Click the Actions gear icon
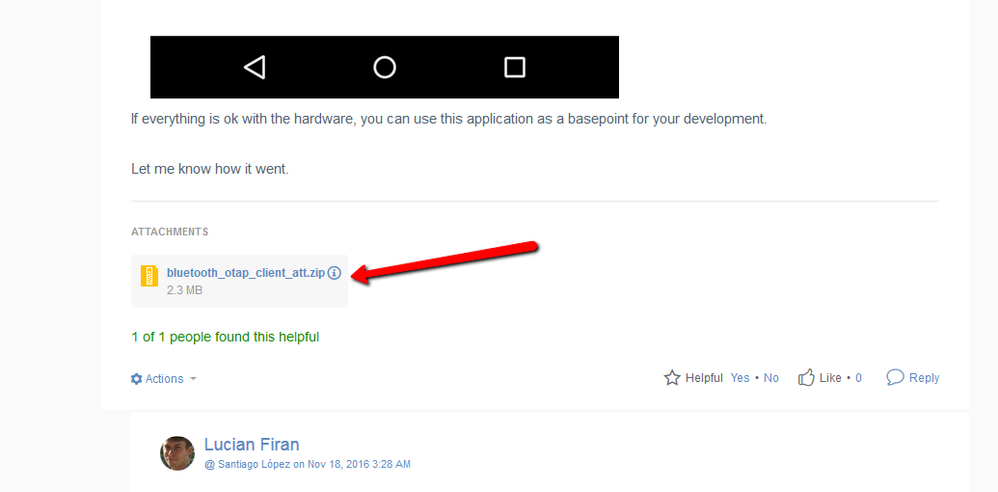Image resolution: width=998 pixels, height=492 pixels. point(136,379)
